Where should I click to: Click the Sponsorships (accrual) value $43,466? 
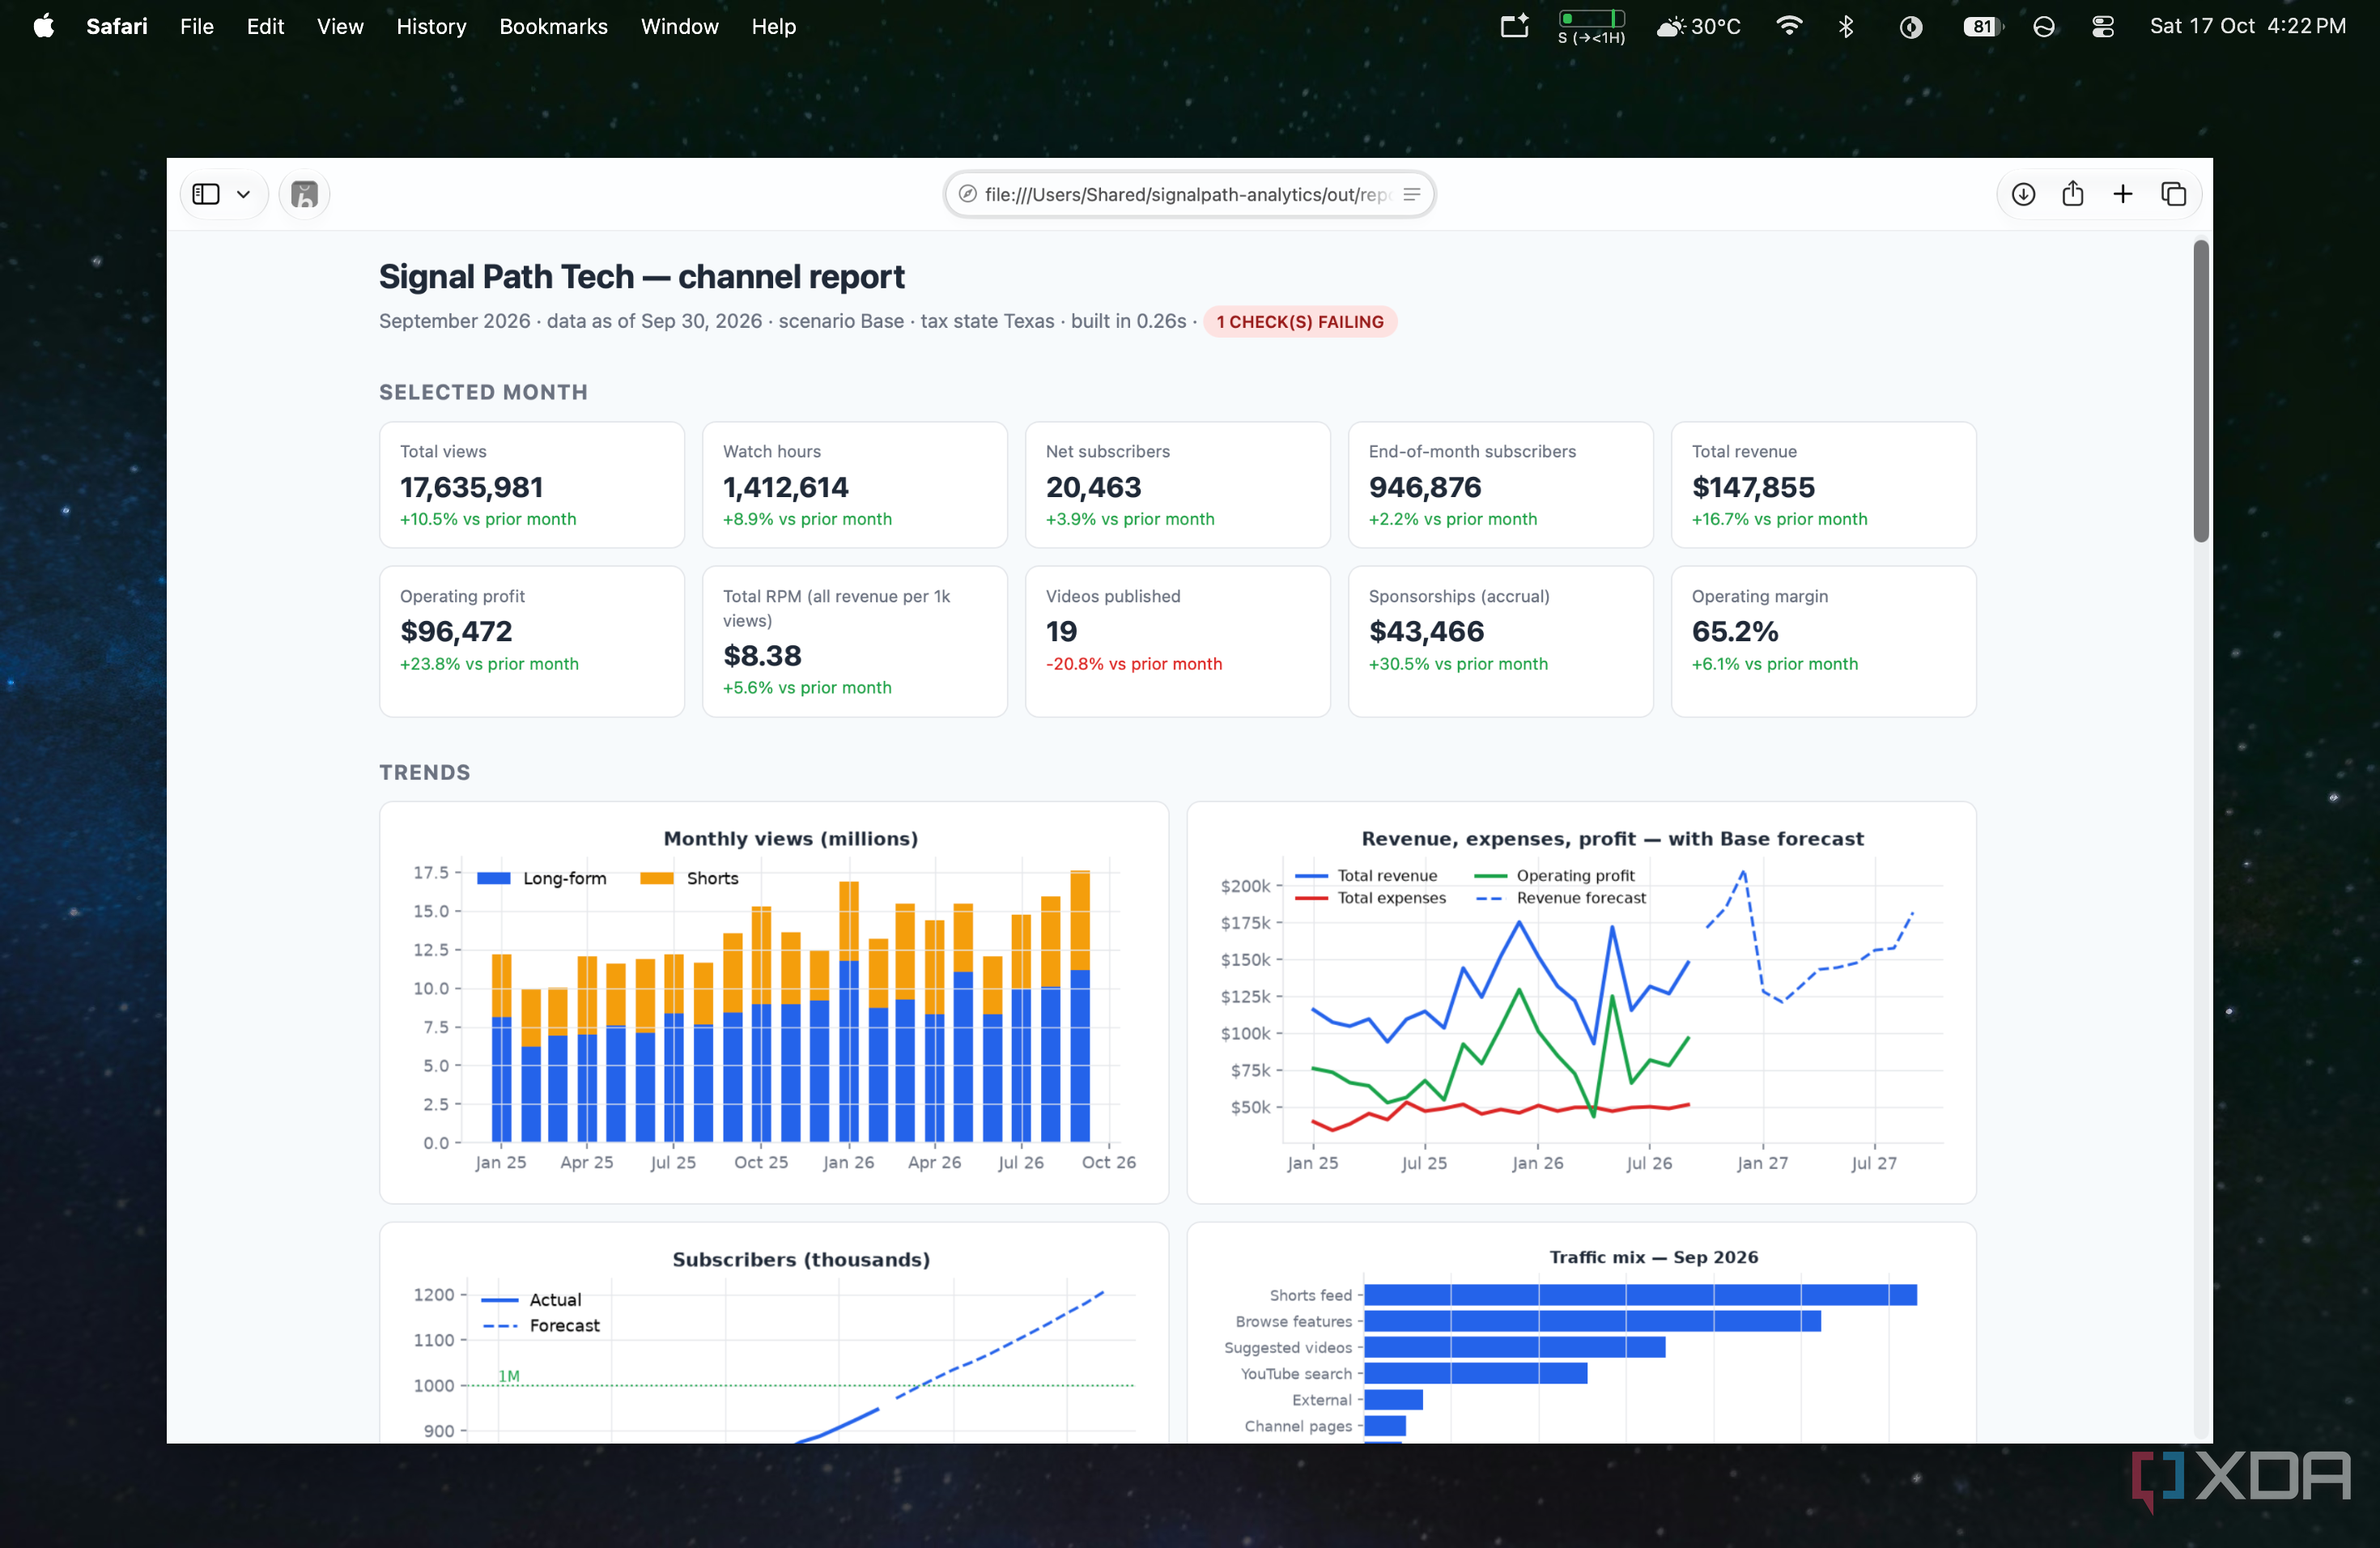tap(1426, 631)
